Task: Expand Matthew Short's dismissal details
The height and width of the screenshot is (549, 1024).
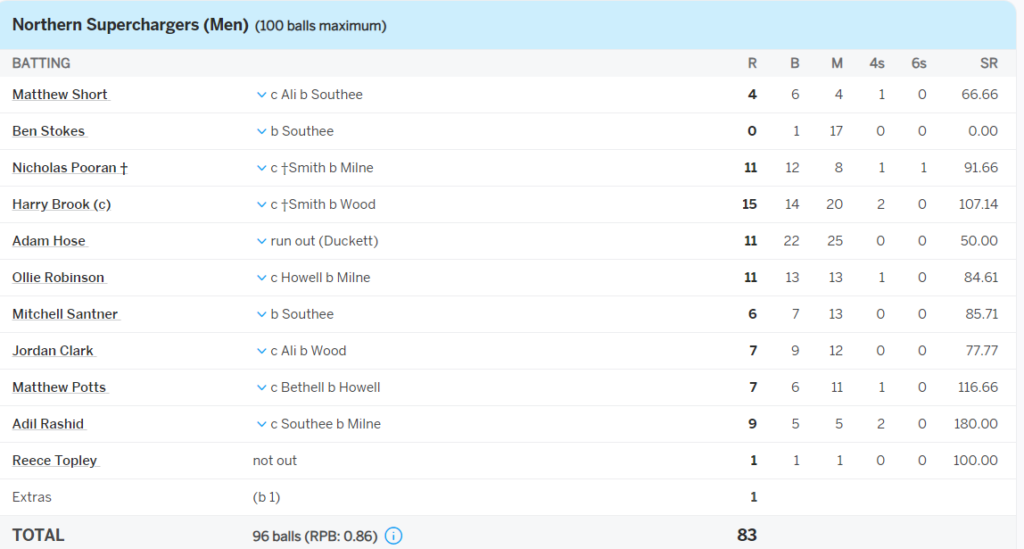Action: pos(262,95)
